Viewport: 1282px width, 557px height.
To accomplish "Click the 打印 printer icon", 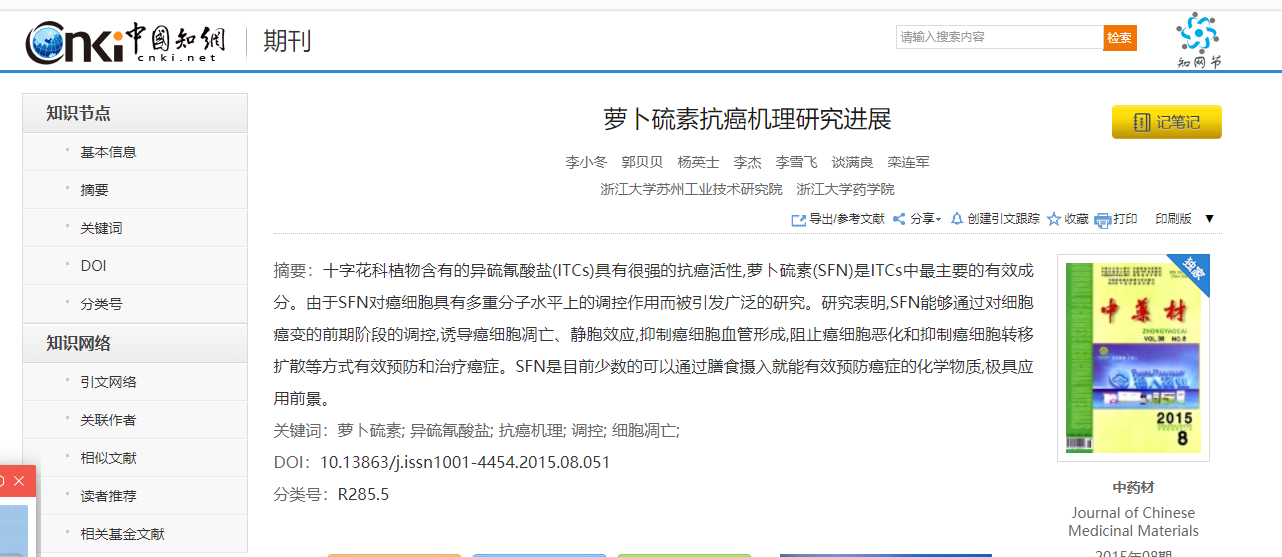I will [x=1103, y=220].
